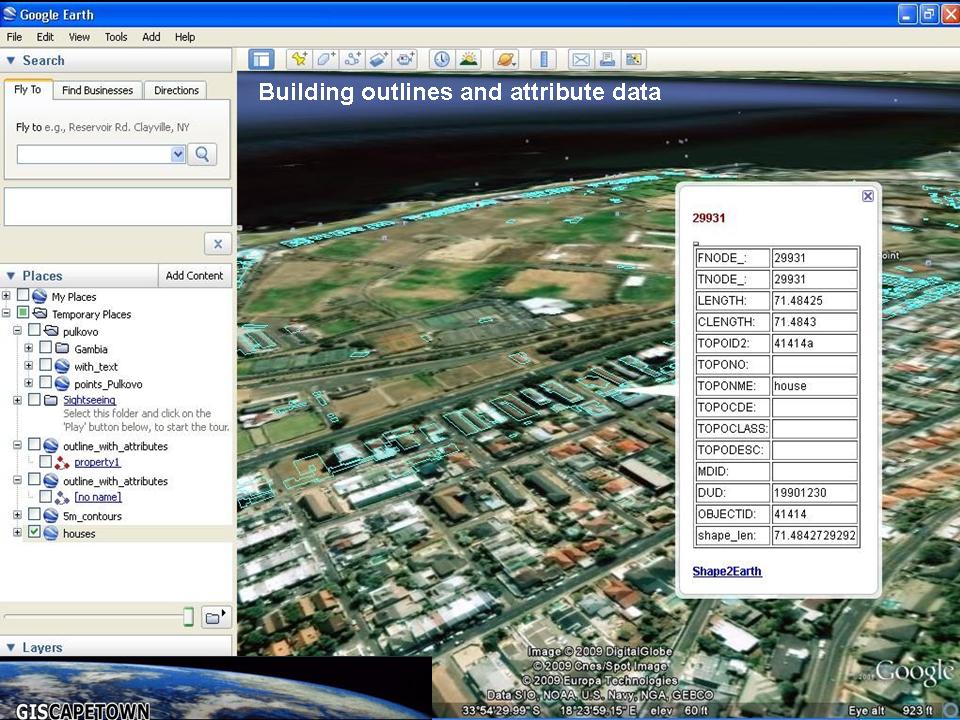Clear search results with X button

(x=218, y=244)
